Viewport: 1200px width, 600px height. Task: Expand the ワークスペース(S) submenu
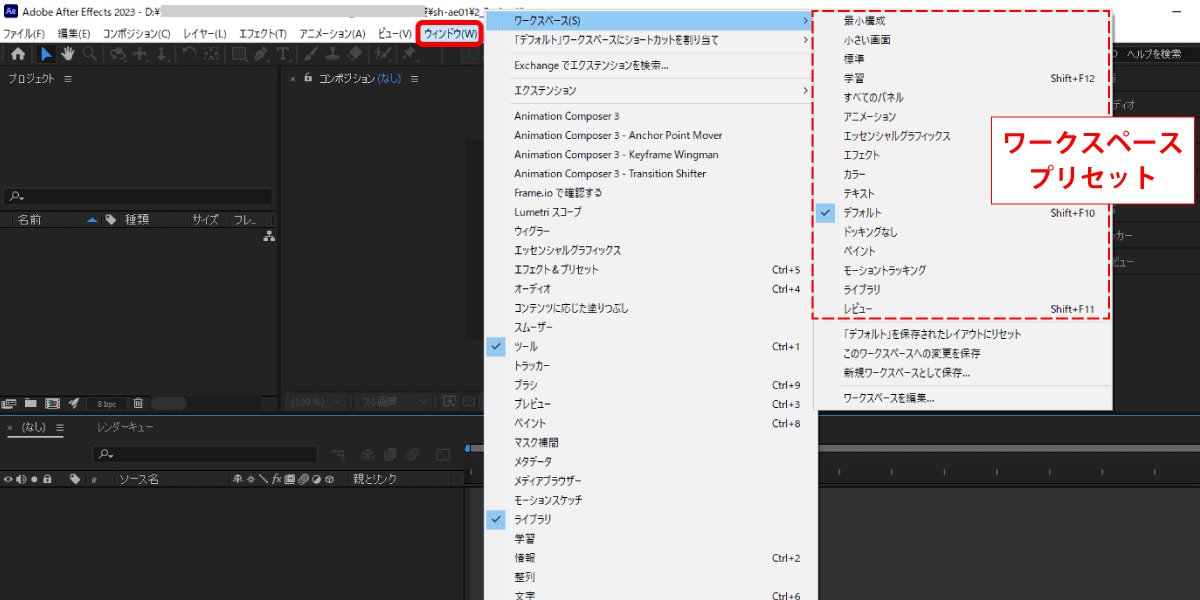650,20
